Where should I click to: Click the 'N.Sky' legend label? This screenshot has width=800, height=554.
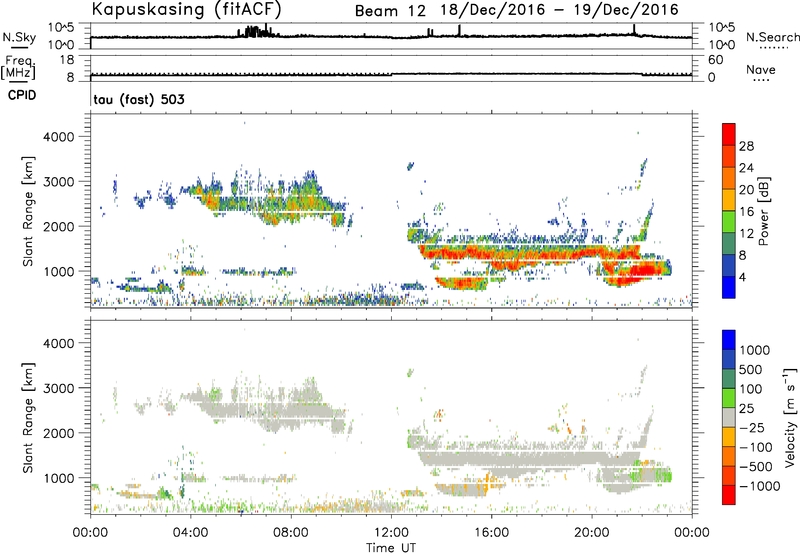(19, 37)
